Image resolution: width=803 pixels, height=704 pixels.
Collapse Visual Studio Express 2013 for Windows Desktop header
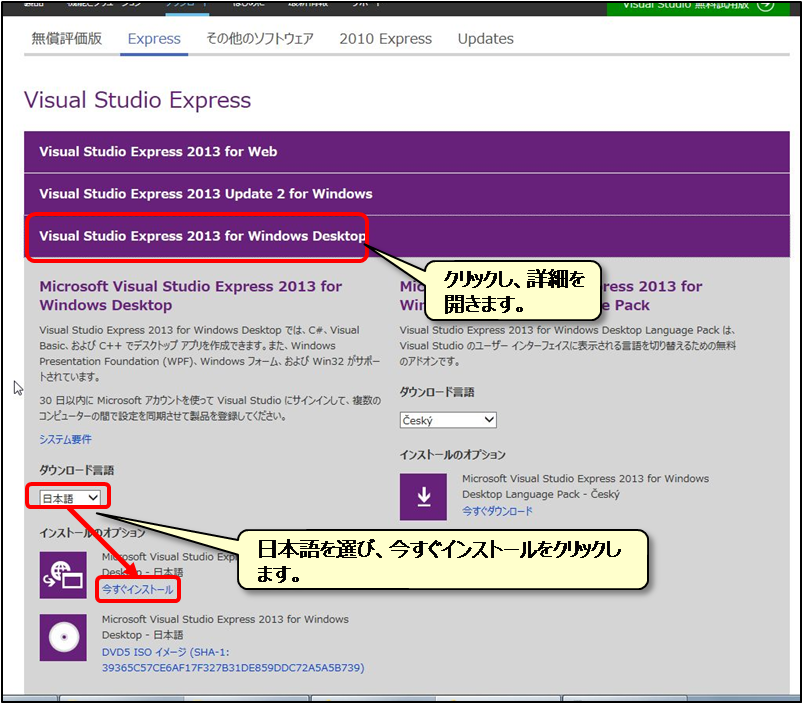(x=407, y=236)
